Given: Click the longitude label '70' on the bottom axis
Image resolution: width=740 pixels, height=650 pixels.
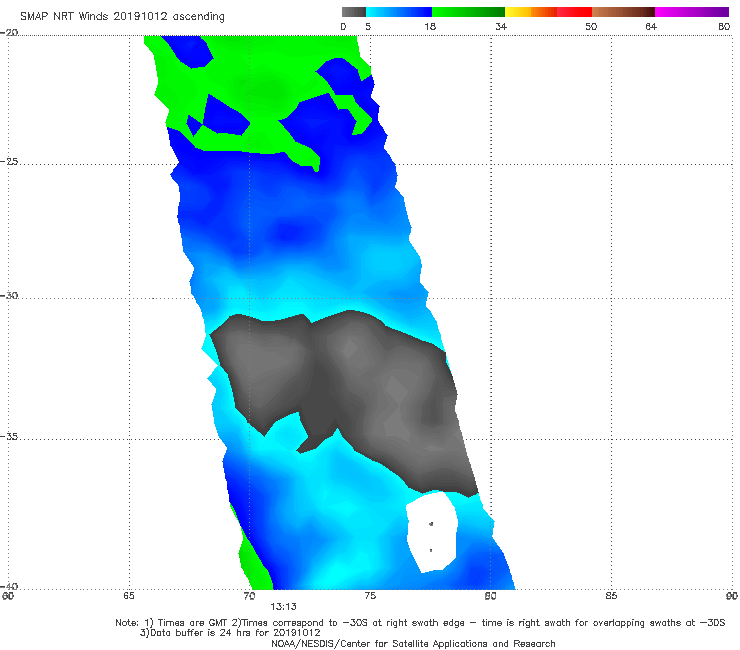Looking at the screenshot, I should [249, 596].
